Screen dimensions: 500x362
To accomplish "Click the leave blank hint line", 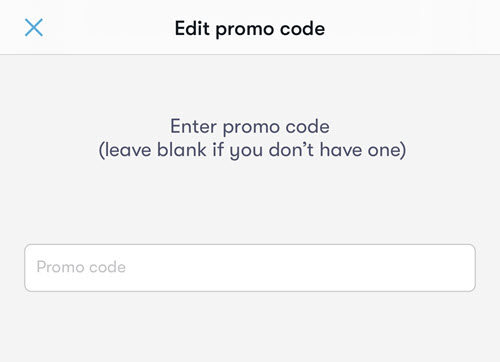I will click(x=252, y=150).
